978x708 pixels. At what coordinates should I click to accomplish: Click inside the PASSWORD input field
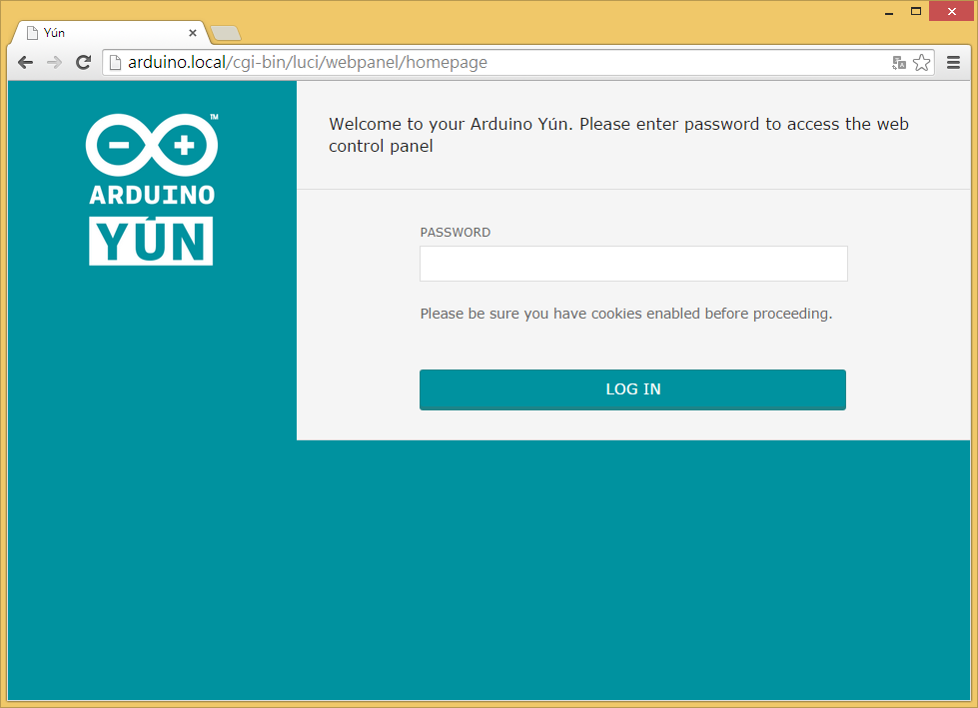click(632, 263)
